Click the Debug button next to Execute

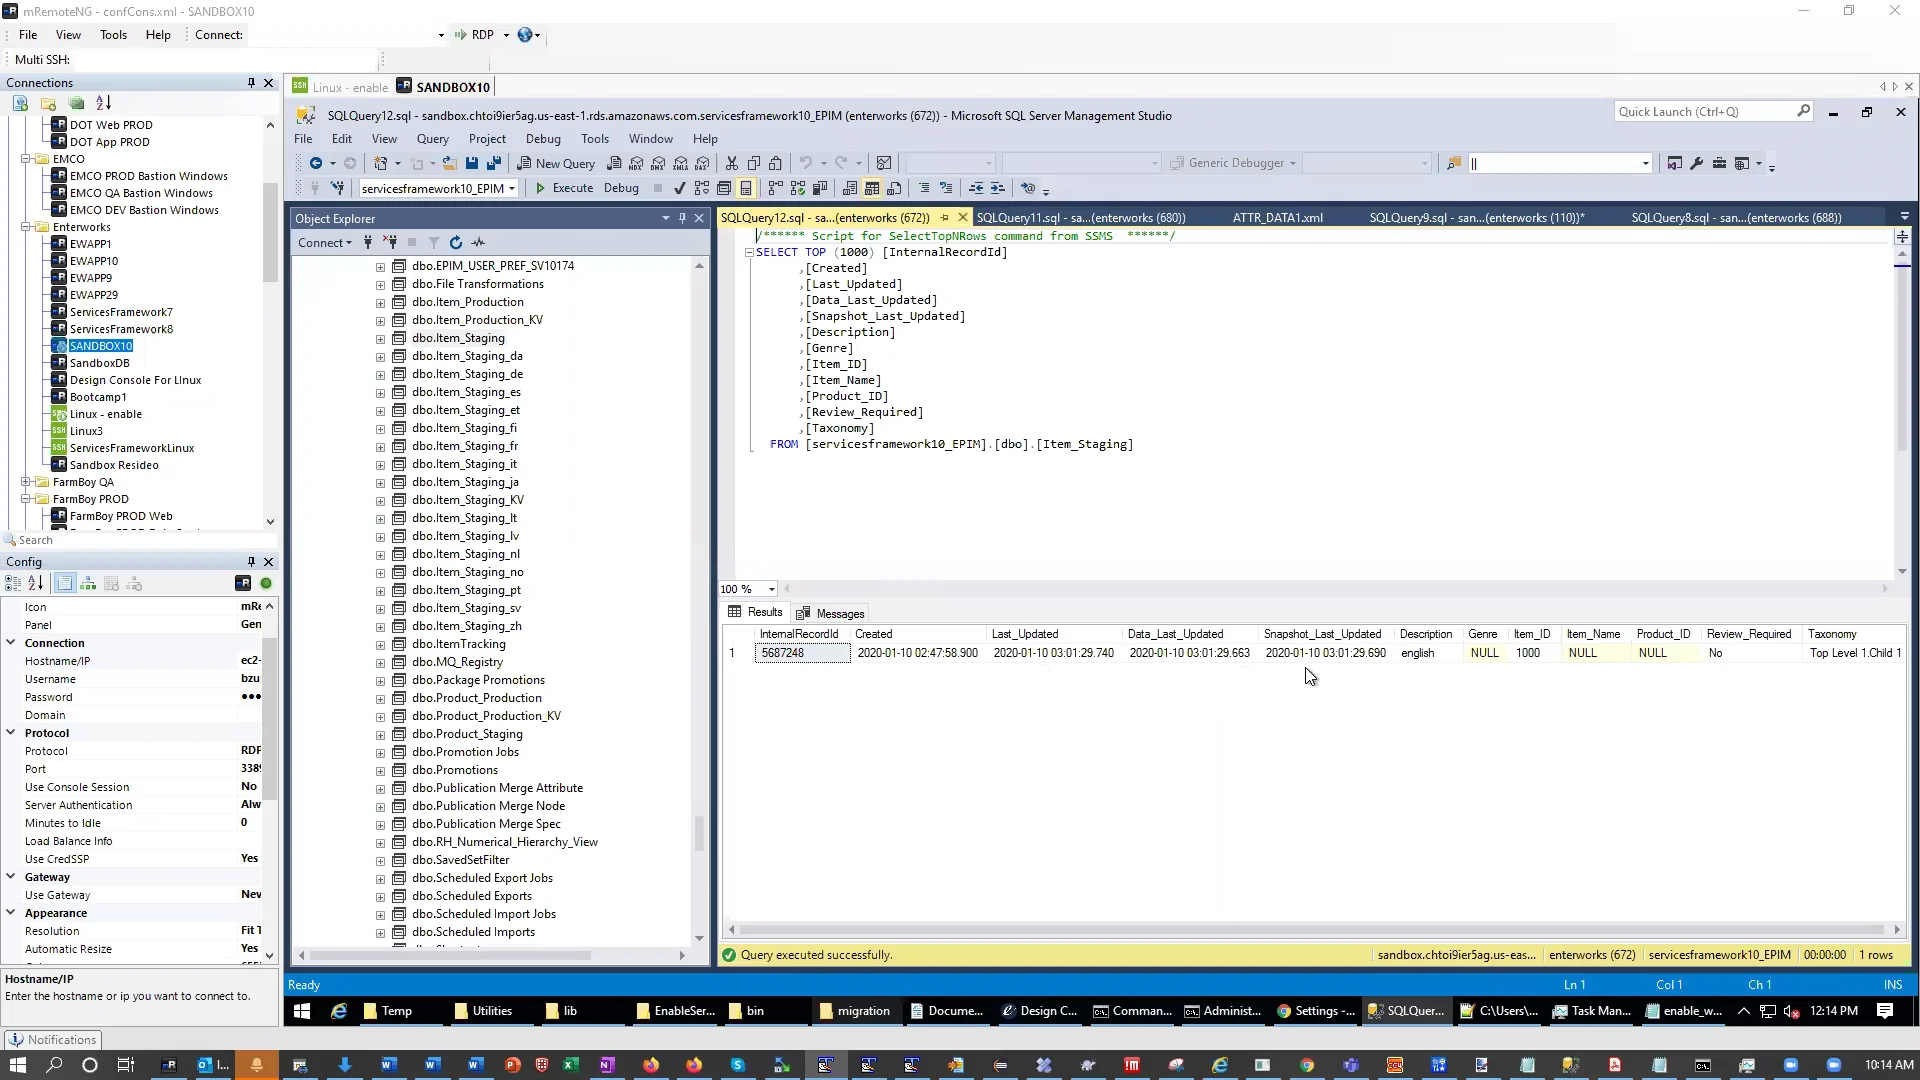[x=620, y=188]
